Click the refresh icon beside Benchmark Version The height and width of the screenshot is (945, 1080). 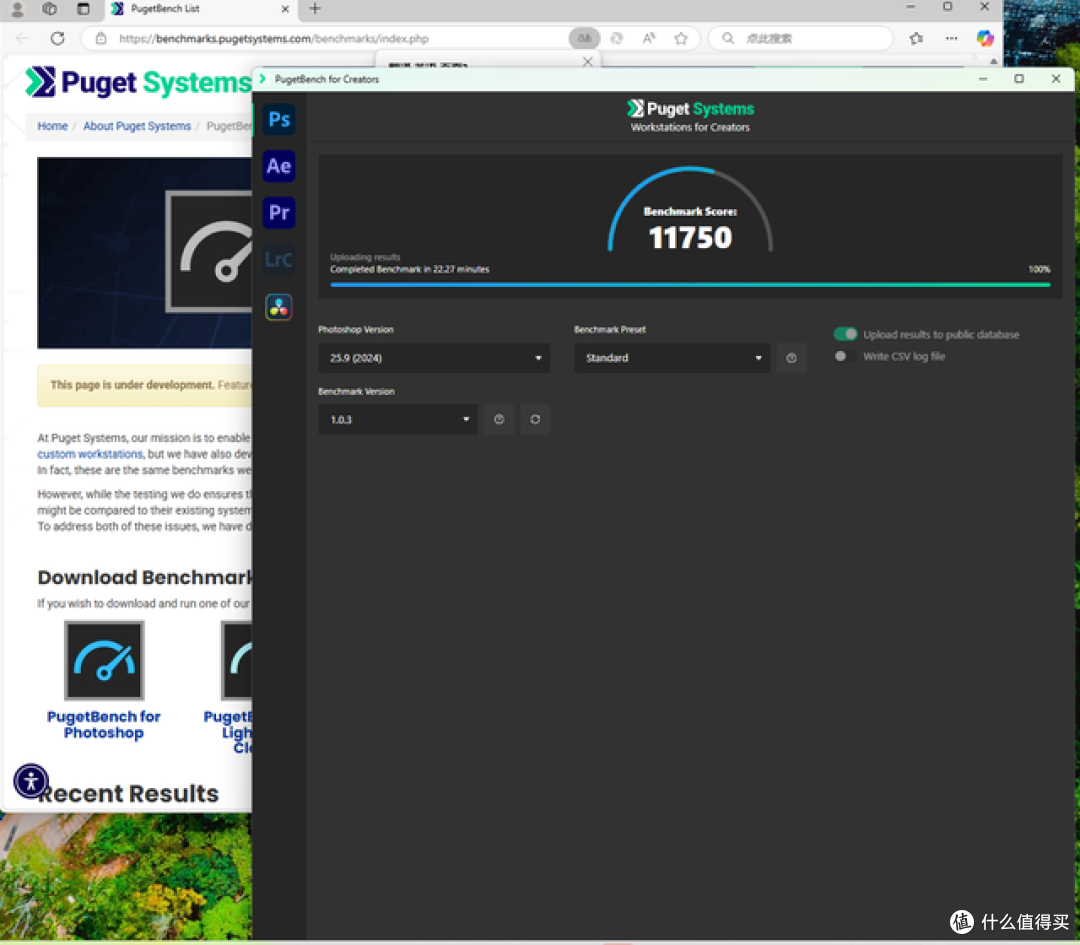point(535,419)
